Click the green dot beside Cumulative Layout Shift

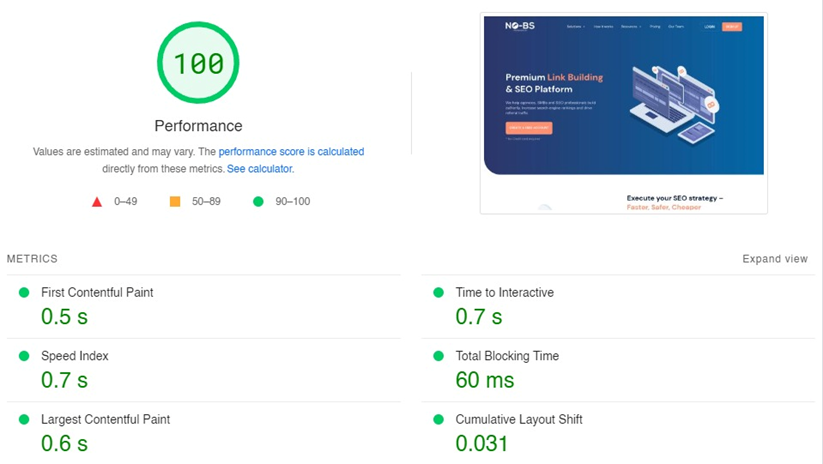point(438,420)
